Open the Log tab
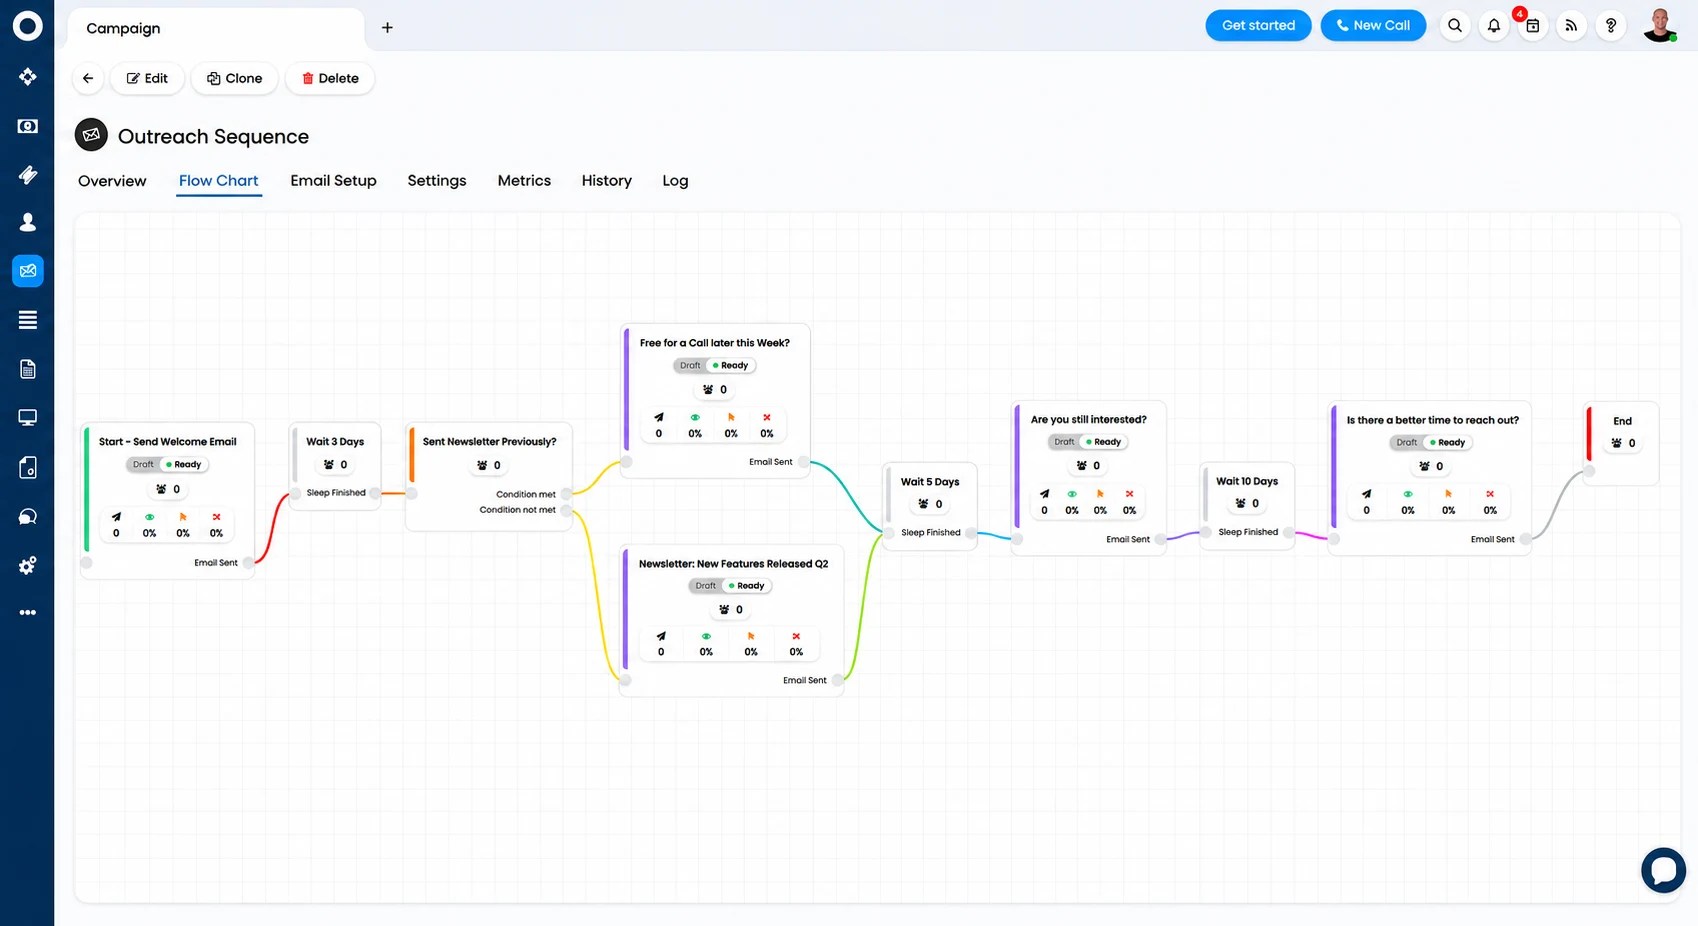This screenshot has height=926, width=1698. click(675, 181)
